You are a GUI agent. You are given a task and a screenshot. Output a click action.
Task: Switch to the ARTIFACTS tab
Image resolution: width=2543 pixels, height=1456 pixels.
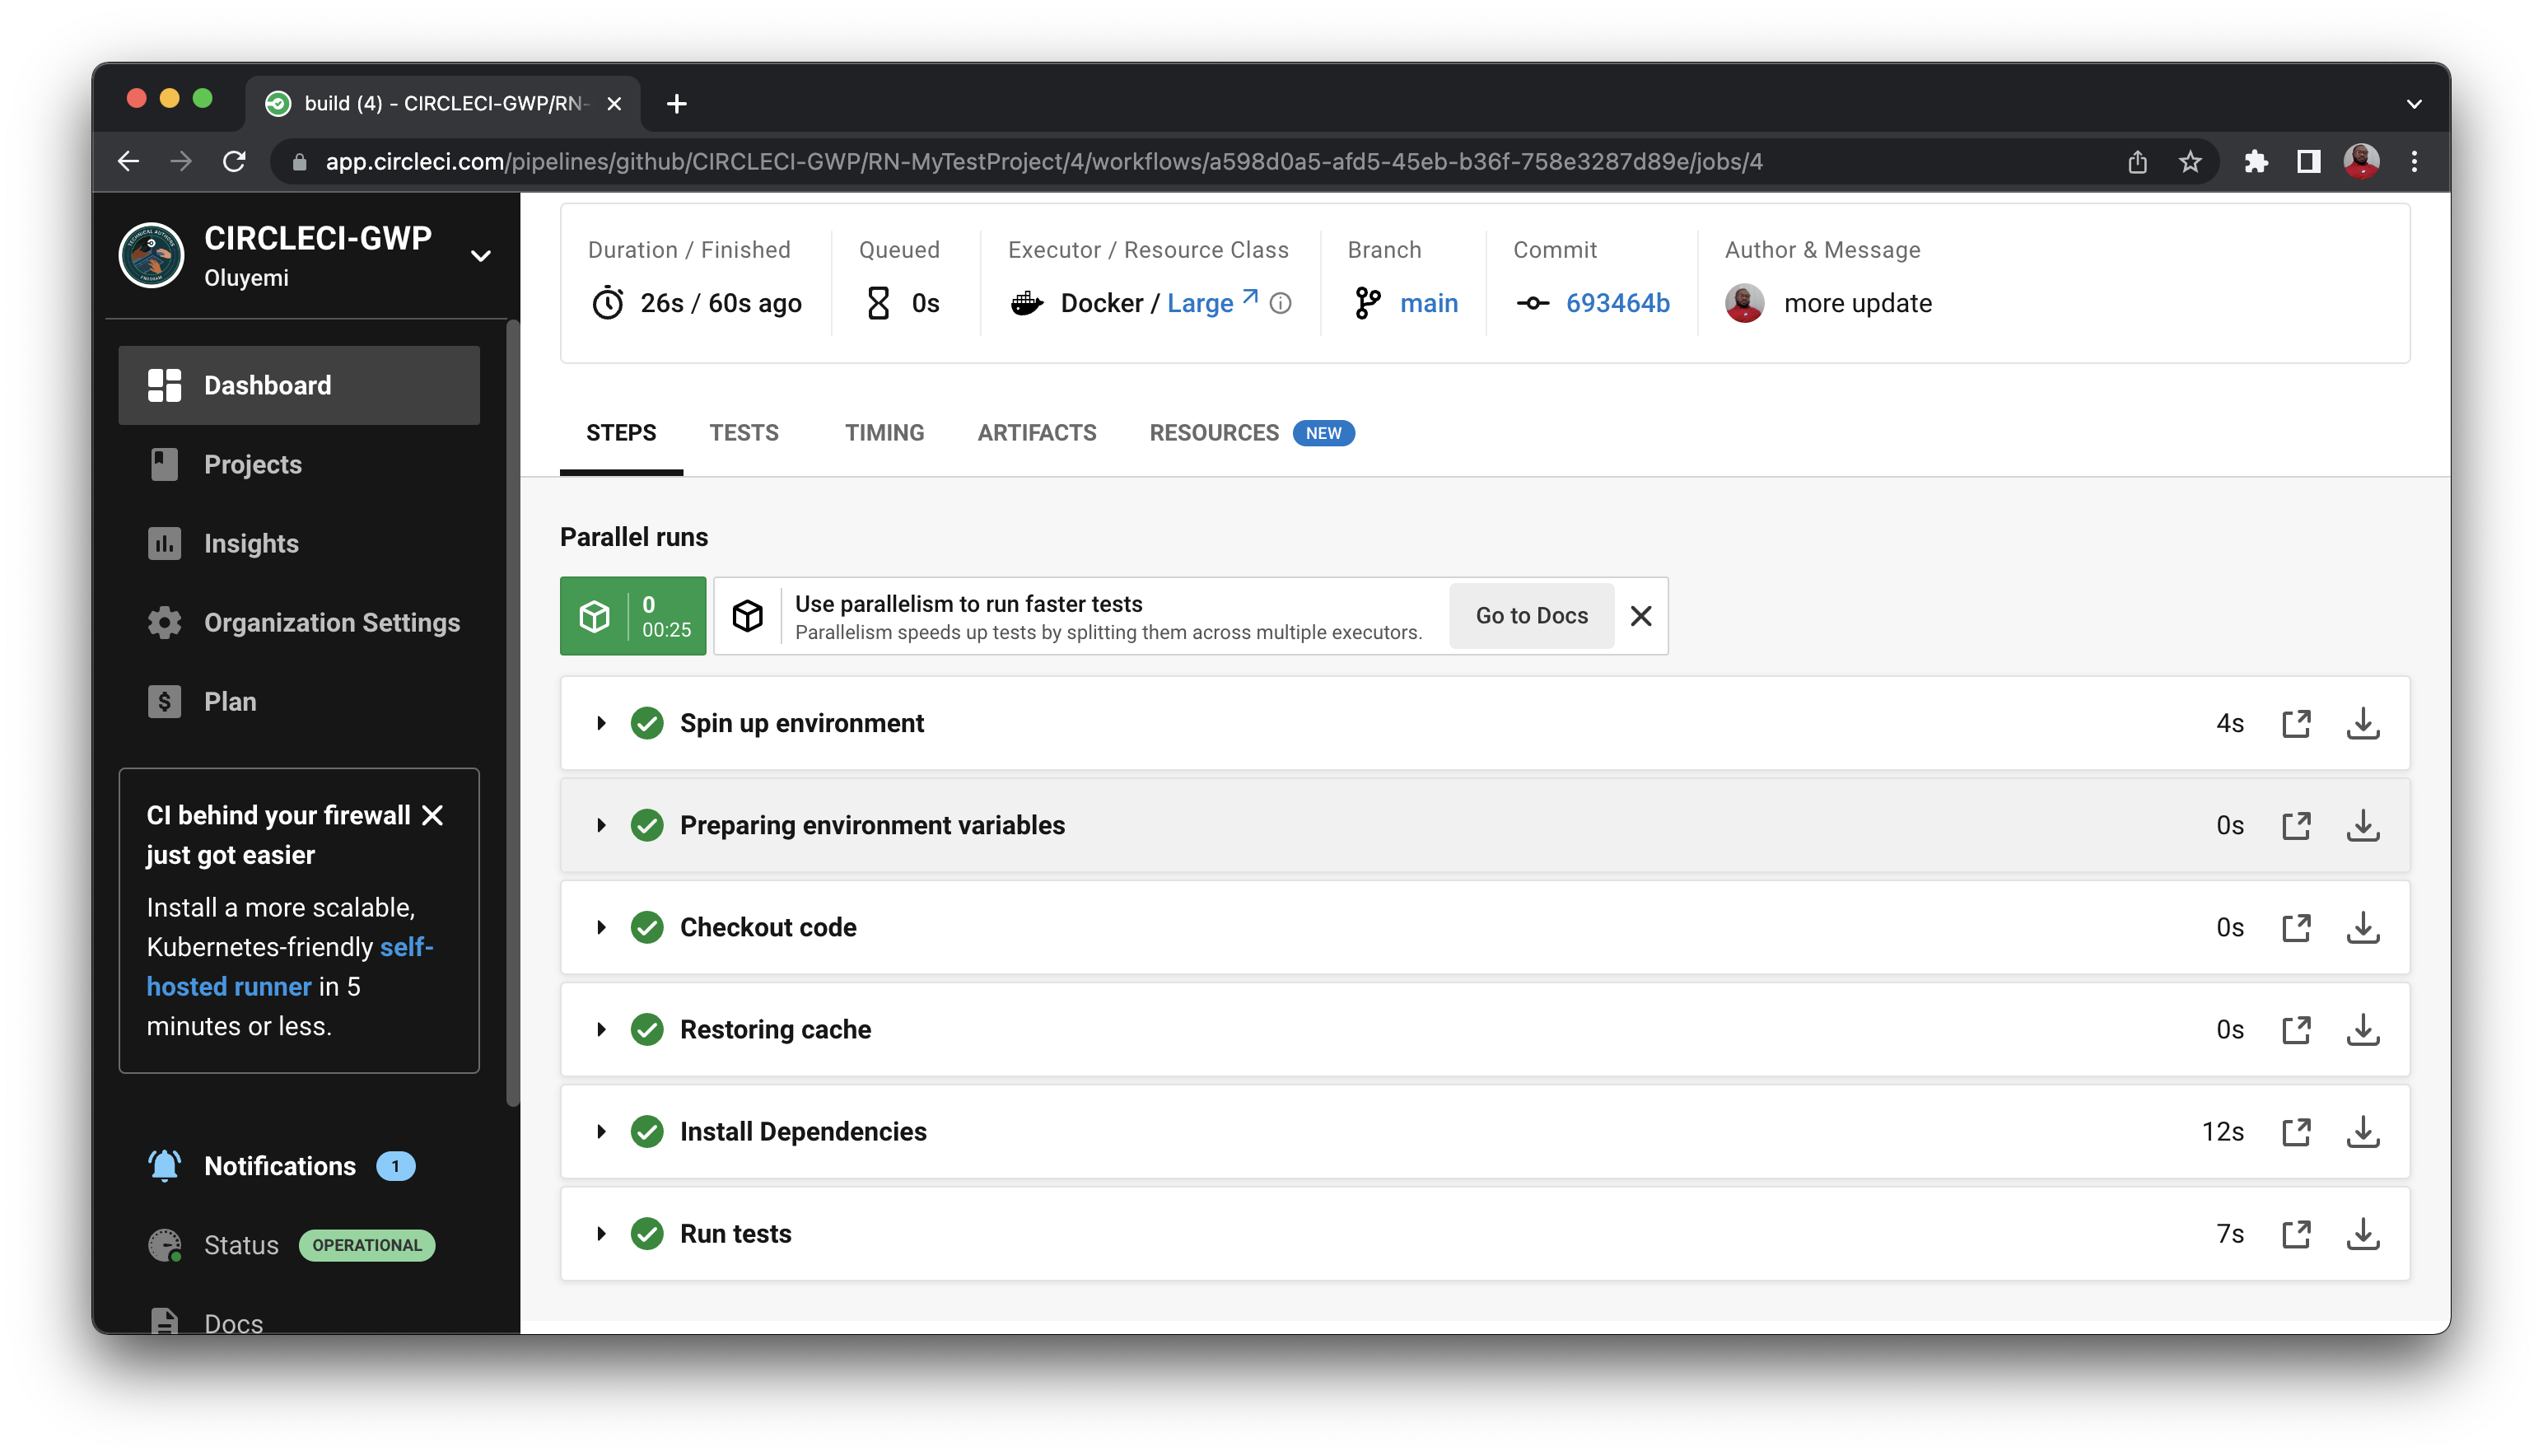(x=1036, y=433)
